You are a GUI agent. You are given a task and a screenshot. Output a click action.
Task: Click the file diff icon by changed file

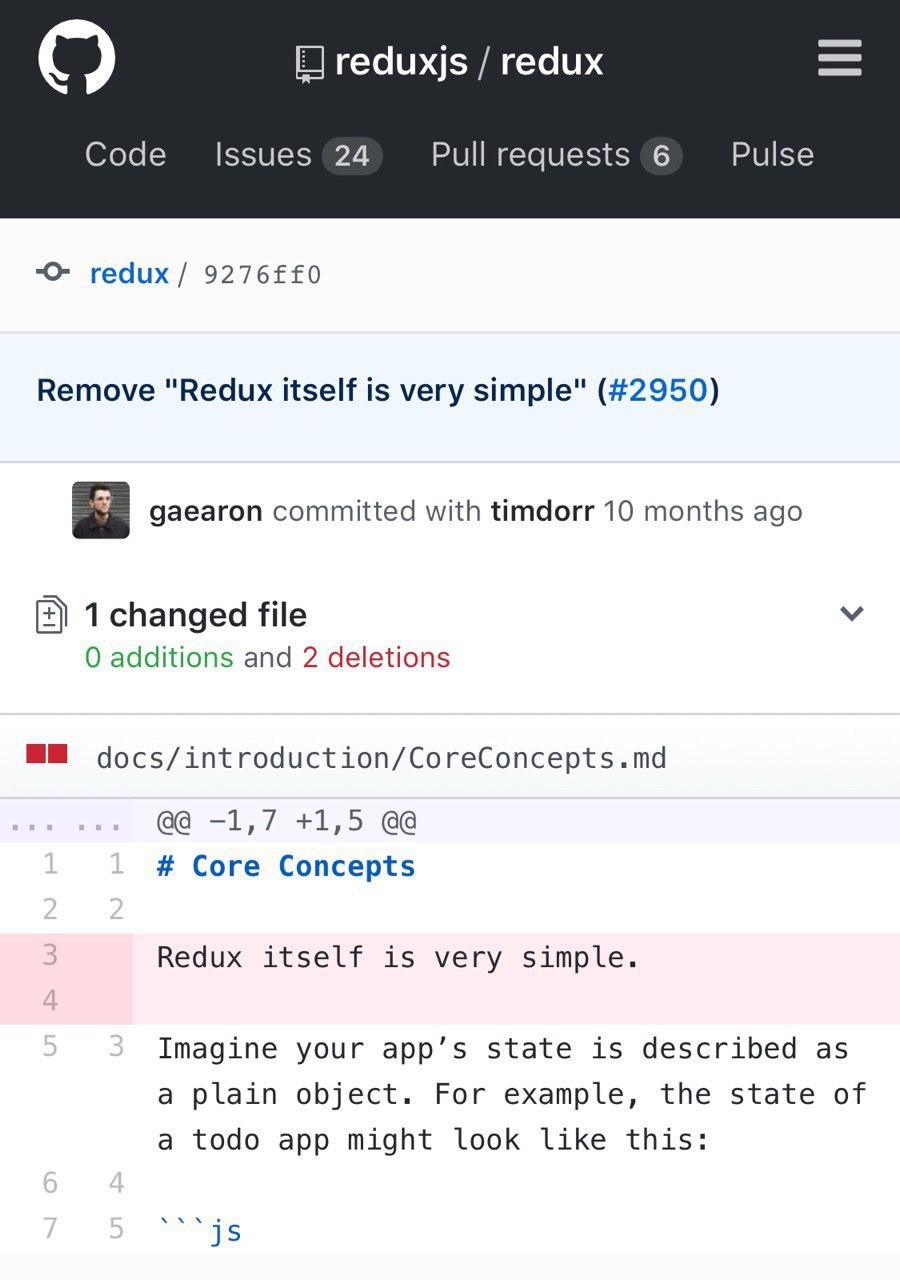coord(51,614)
